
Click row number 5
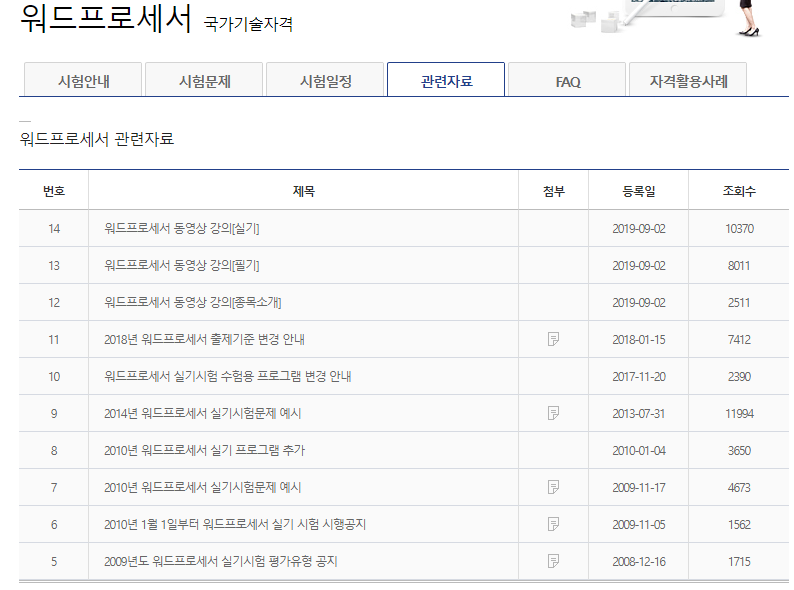[54, 562]
